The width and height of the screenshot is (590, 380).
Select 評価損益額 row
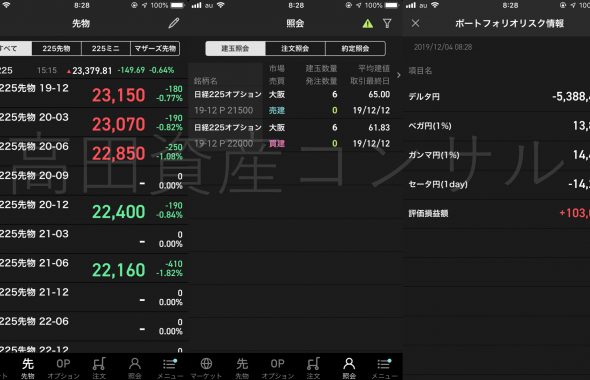click(x=497, y=214)
